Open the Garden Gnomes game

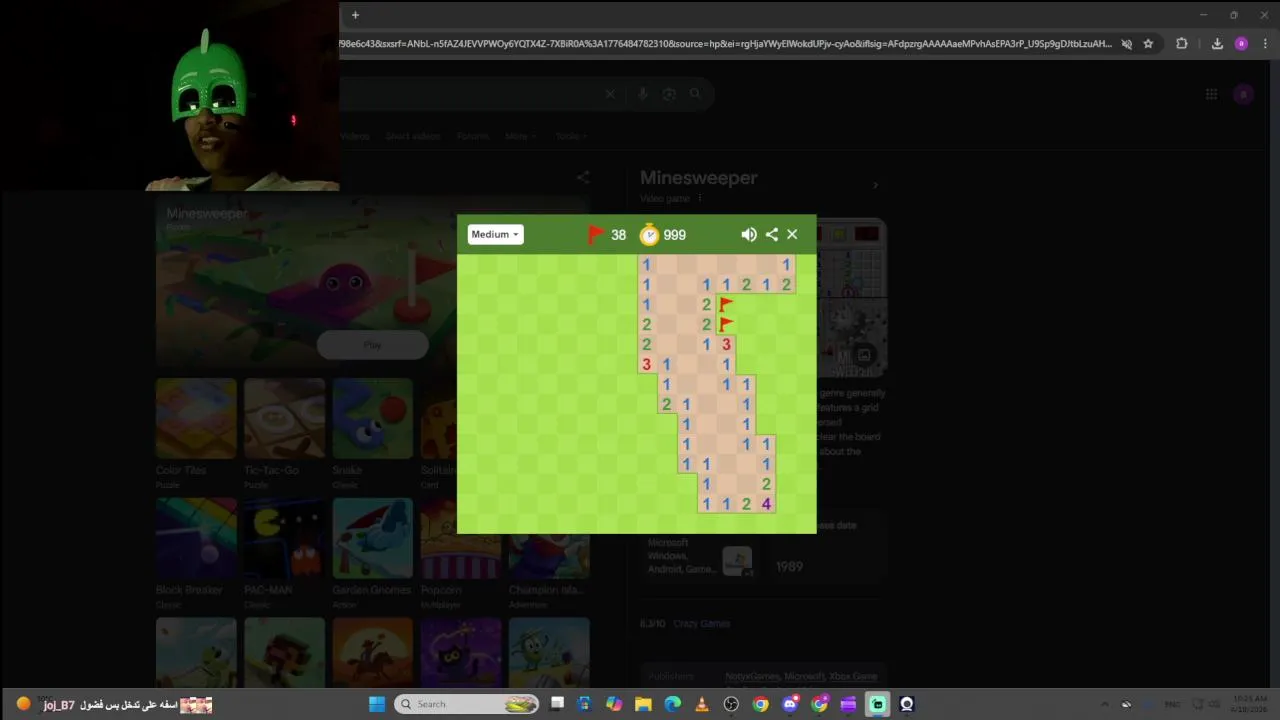(372, 538)
